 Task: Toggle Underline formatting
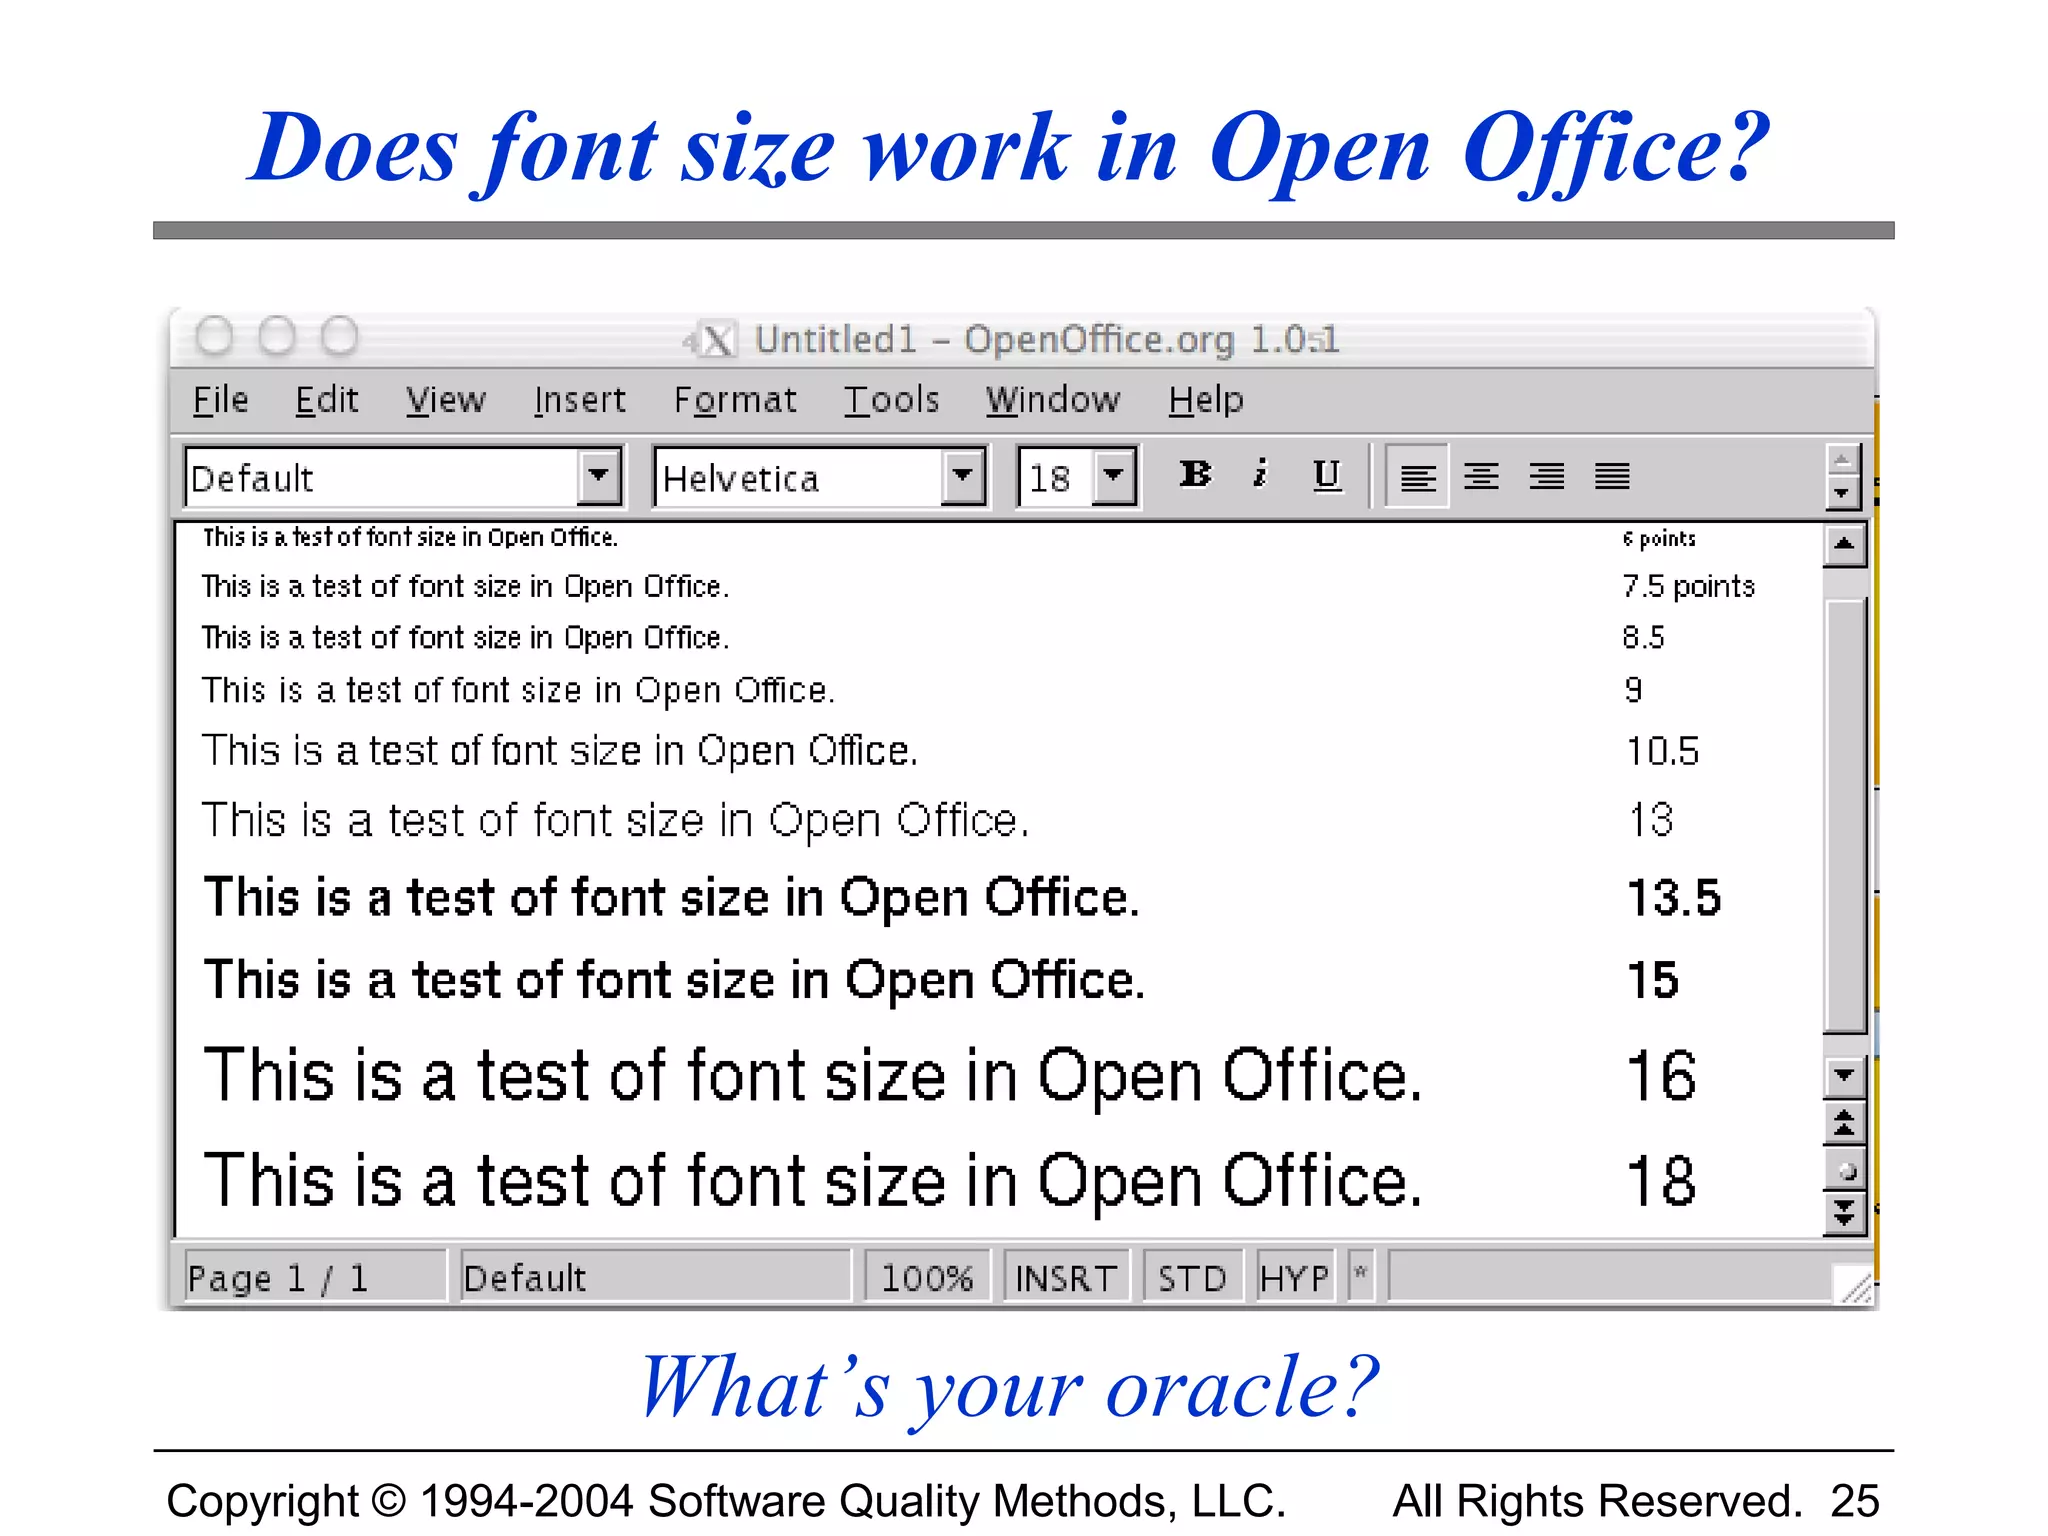coord(1326,476)
